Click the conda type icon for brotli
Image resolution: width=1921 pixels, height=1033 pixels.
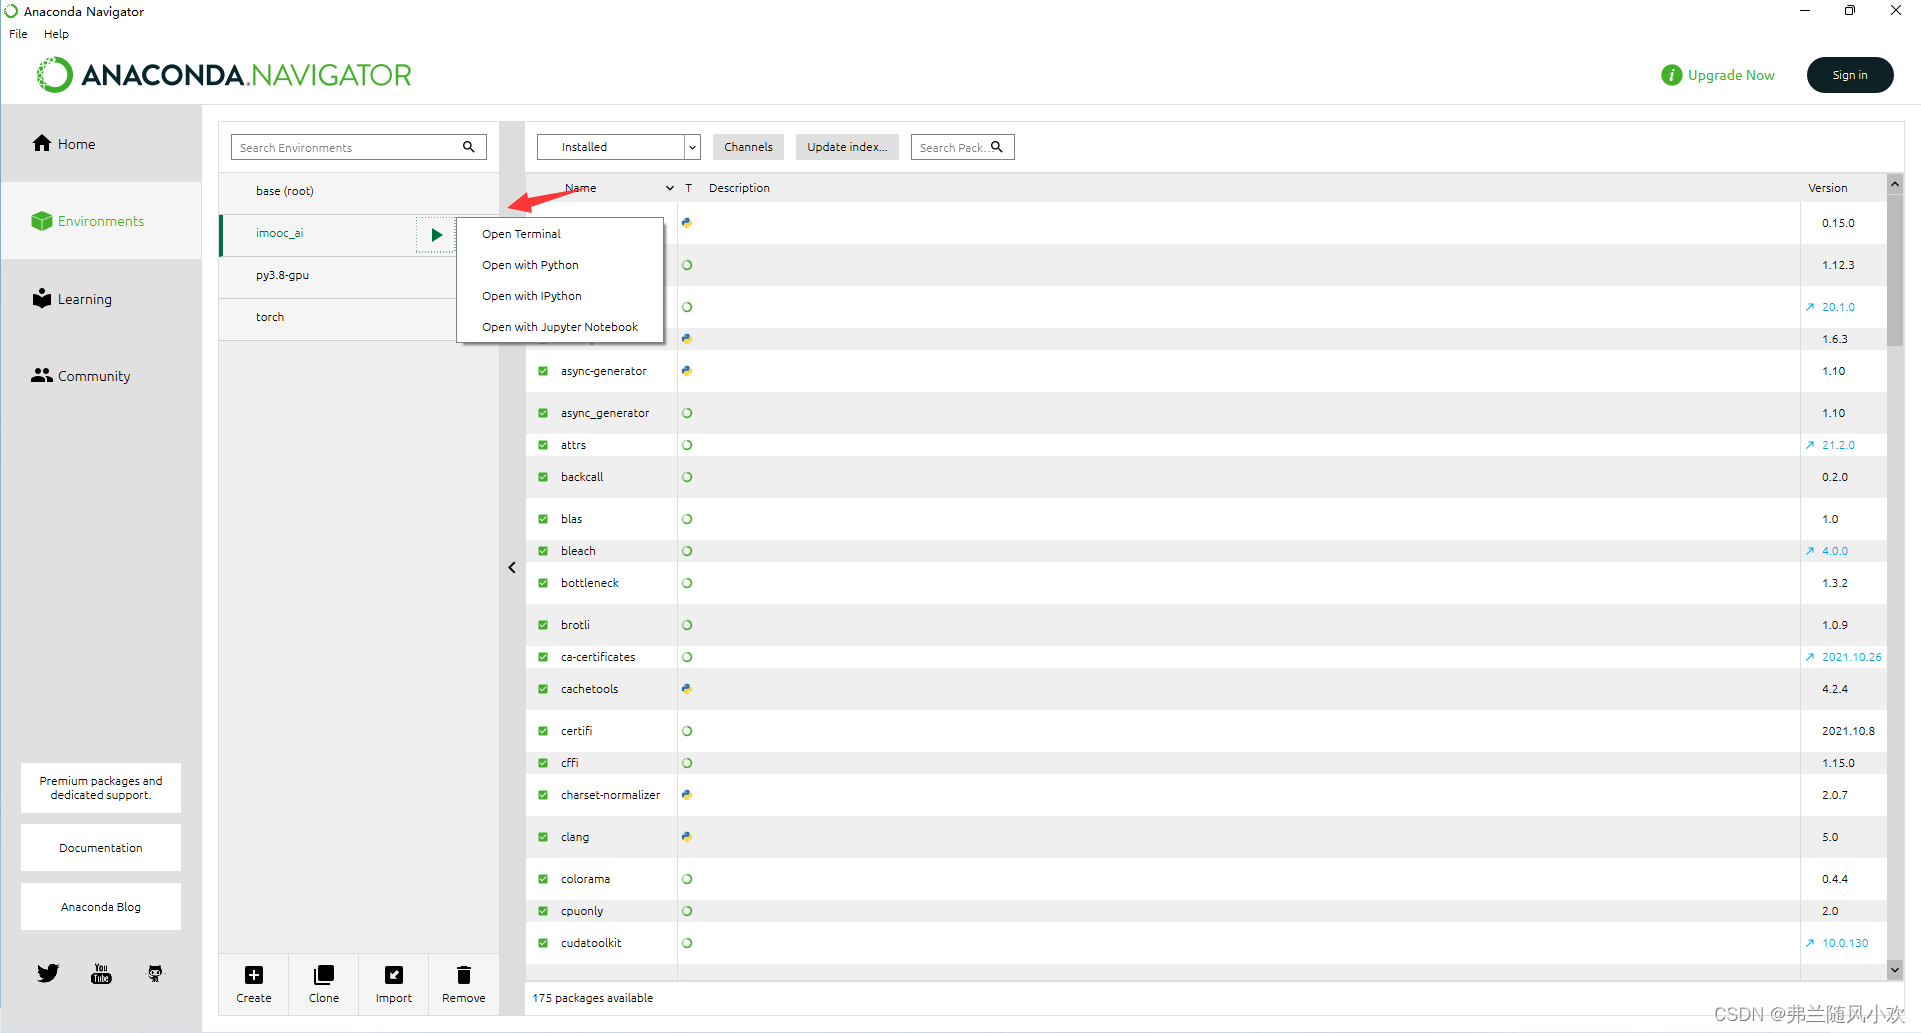(x=687, y=625)
